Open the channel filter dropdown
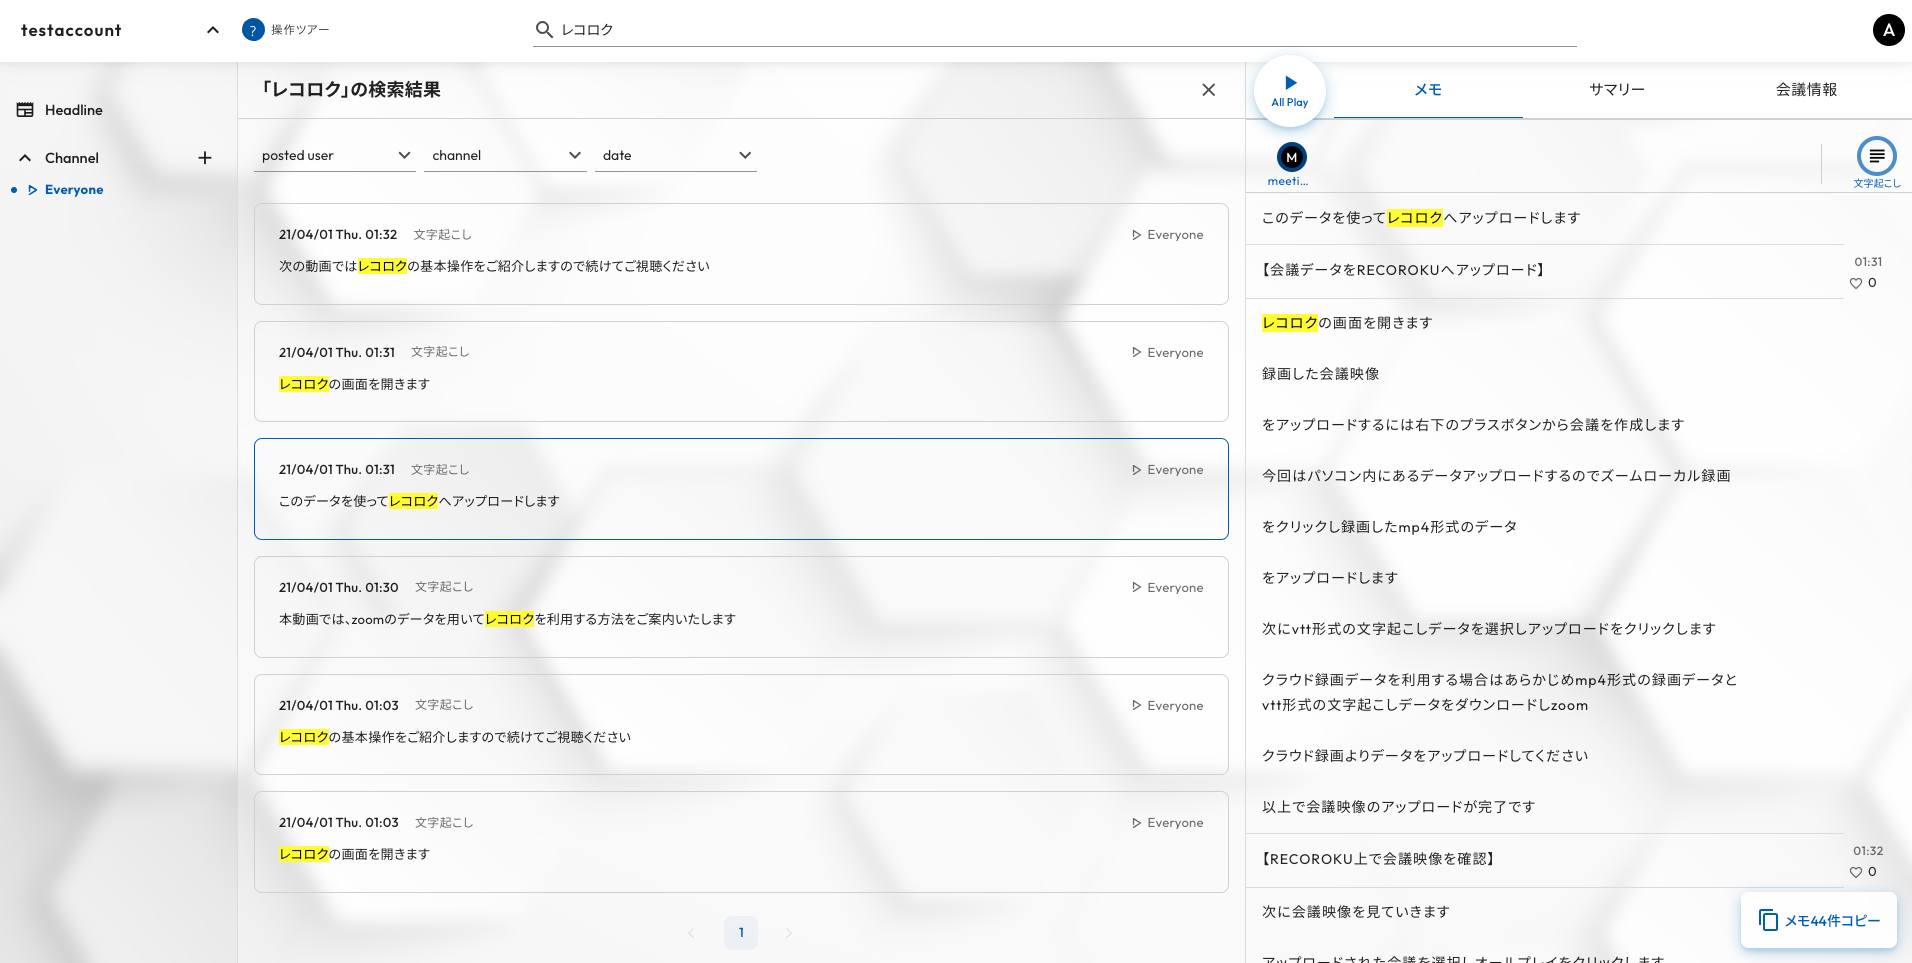 point(505,156)
